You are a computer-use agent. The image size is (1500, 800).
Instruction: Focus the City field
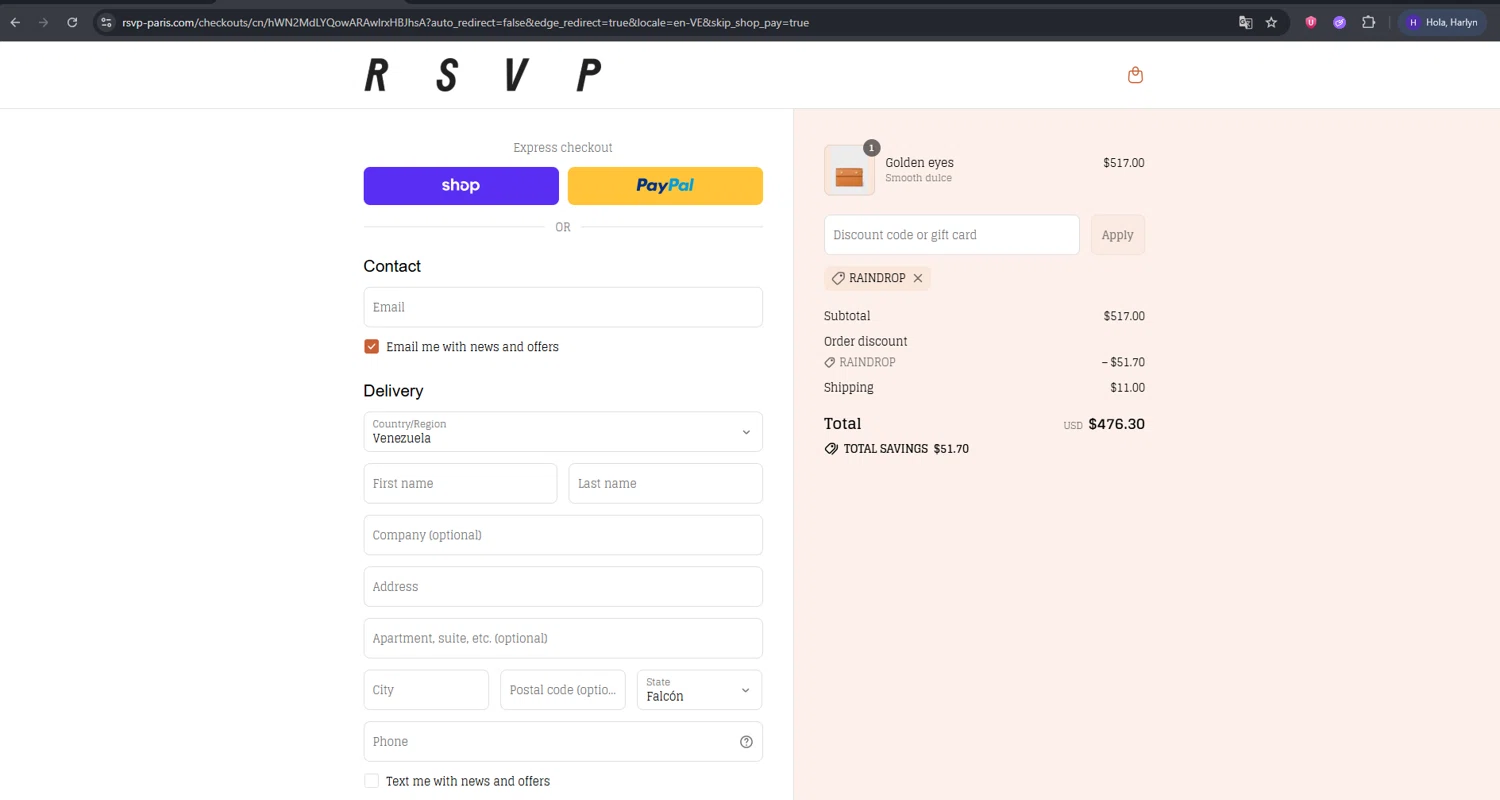tap(426, 690)
